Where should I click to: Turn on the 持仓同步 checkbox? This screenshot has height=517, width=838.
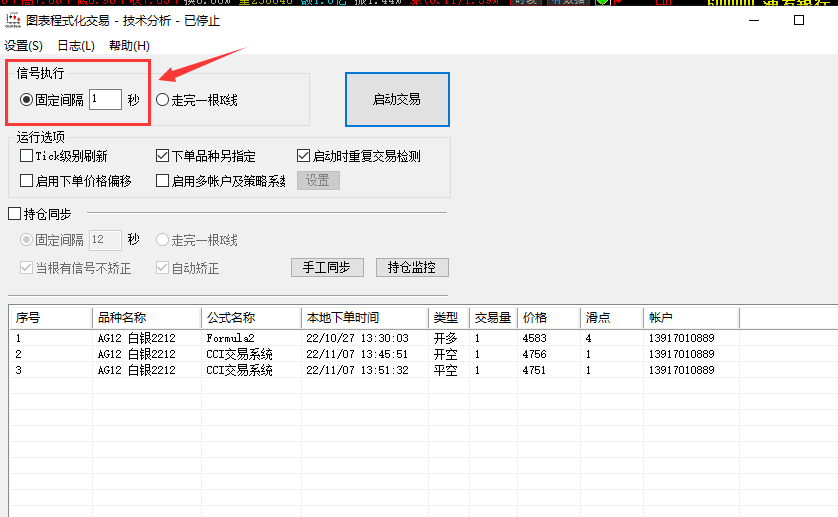(14, 214)
